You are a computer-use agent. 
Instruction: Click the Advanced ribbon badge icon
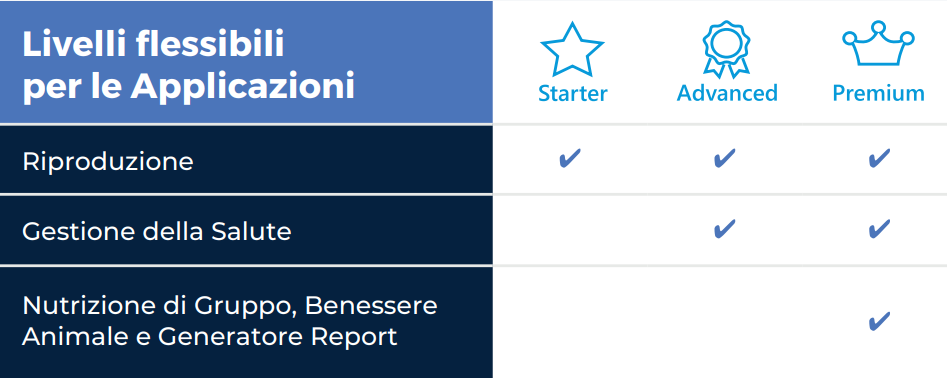(x=726, y=50)
